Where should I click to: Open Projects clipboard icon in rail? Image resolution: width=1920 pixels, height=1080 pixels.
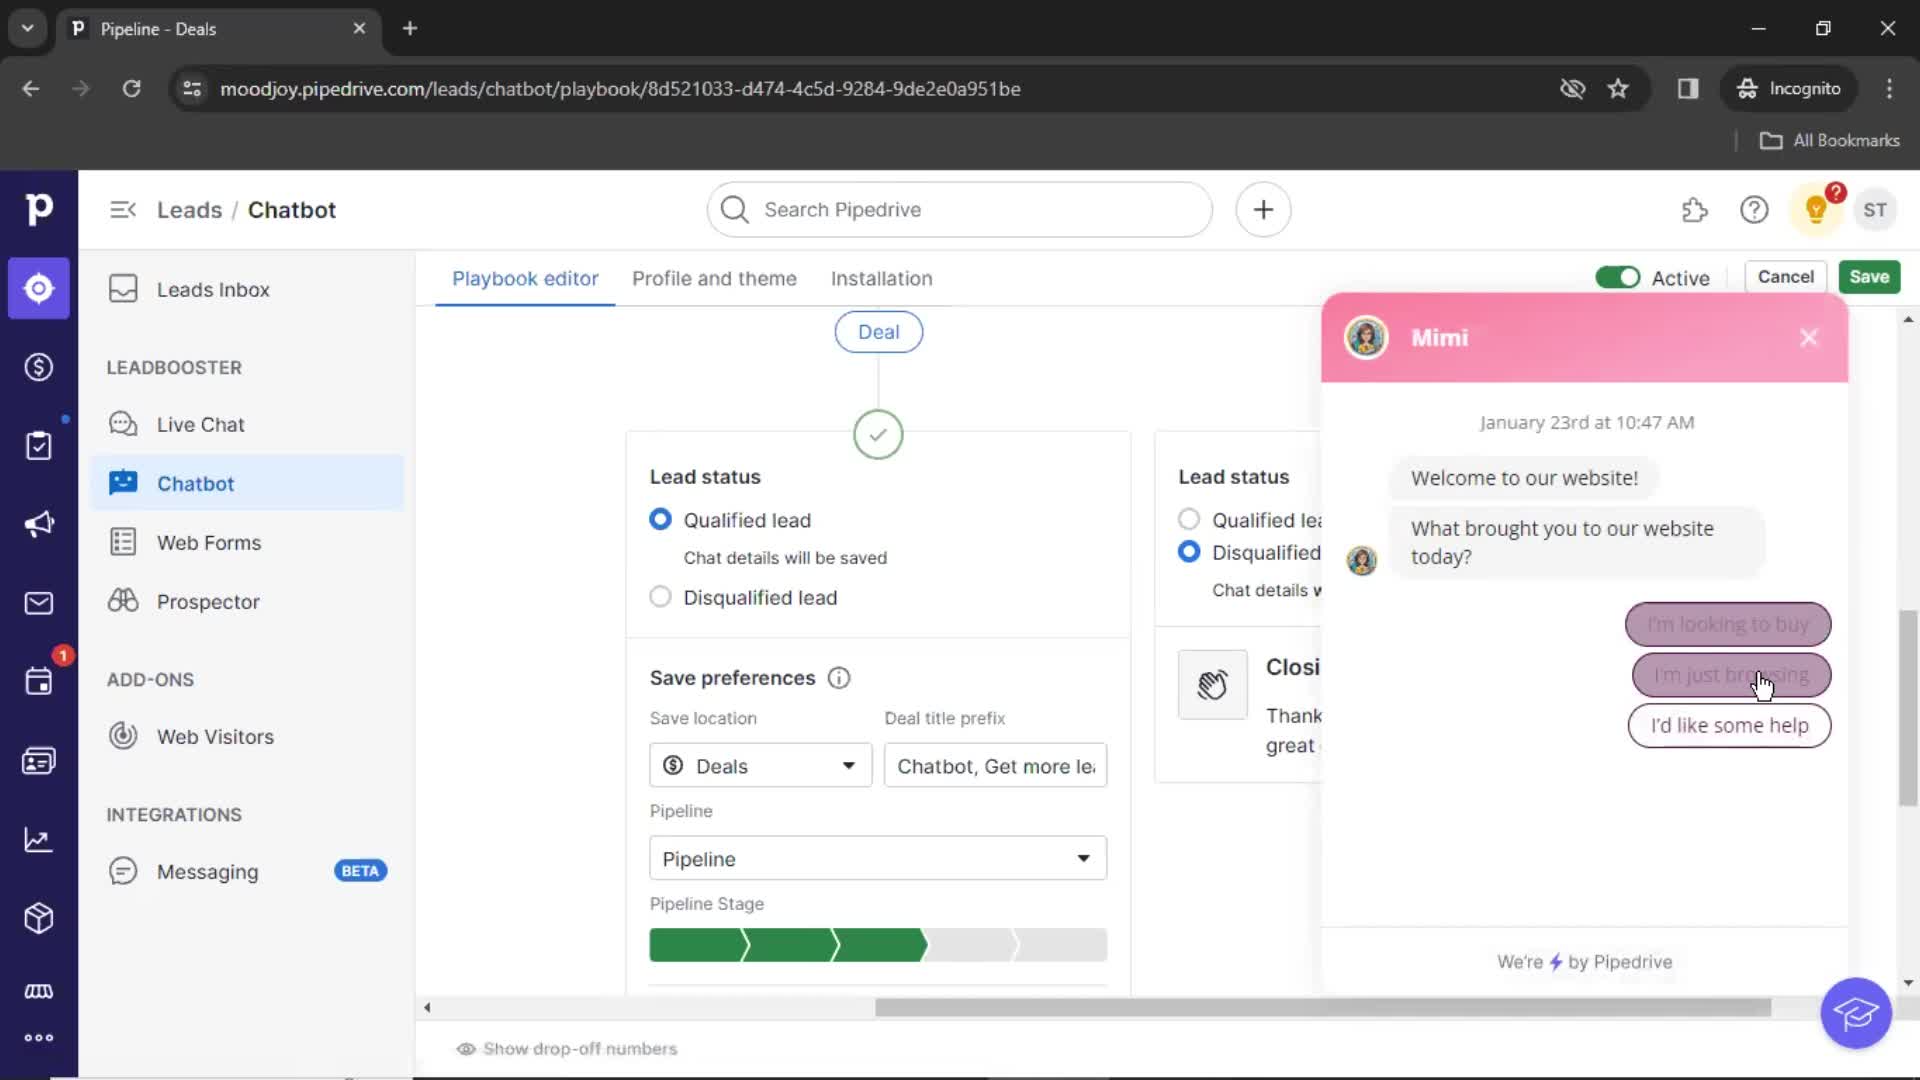tap(38, 445)
